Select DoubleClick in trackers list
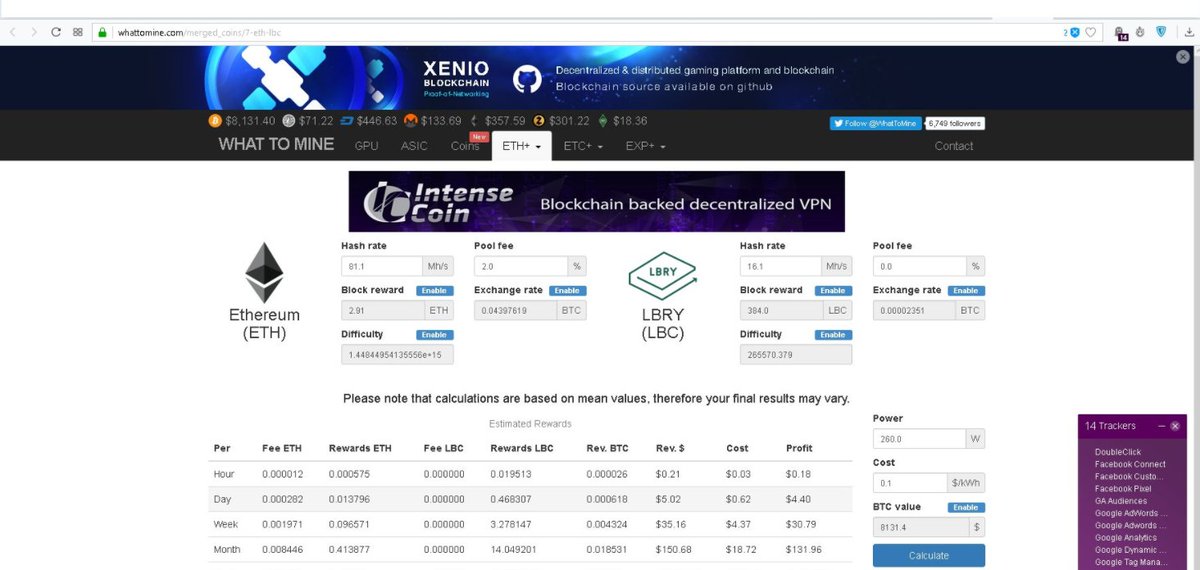Viewport: 1200px width, 570px height. point(1118,452)
